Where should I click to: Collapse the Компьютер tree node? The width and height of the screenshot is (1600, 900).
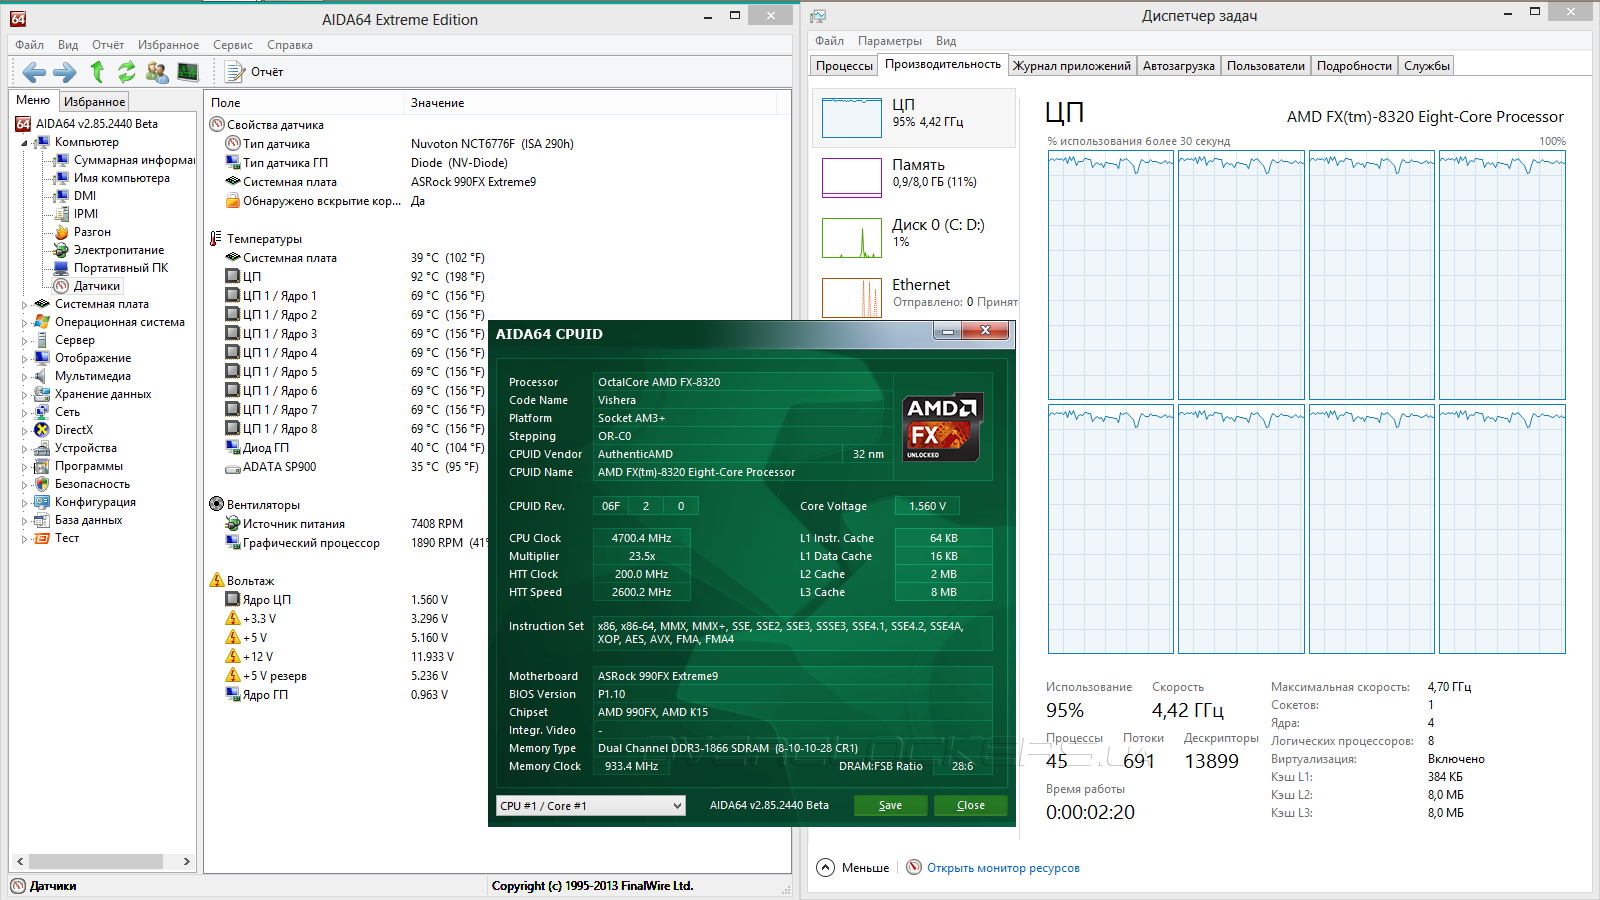pos(25,143)
